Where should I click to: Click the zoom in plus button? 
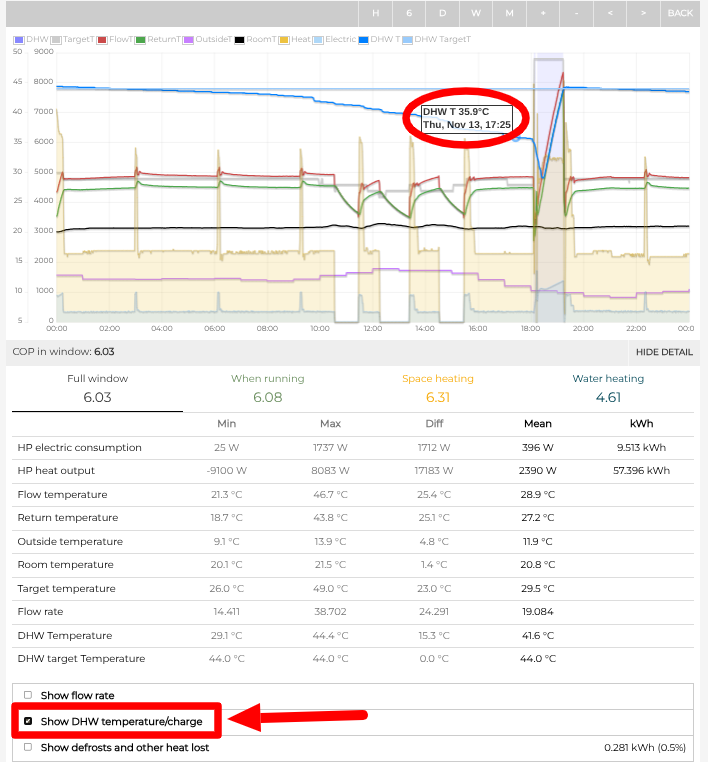pyautogui.click(x=543, y=13)
